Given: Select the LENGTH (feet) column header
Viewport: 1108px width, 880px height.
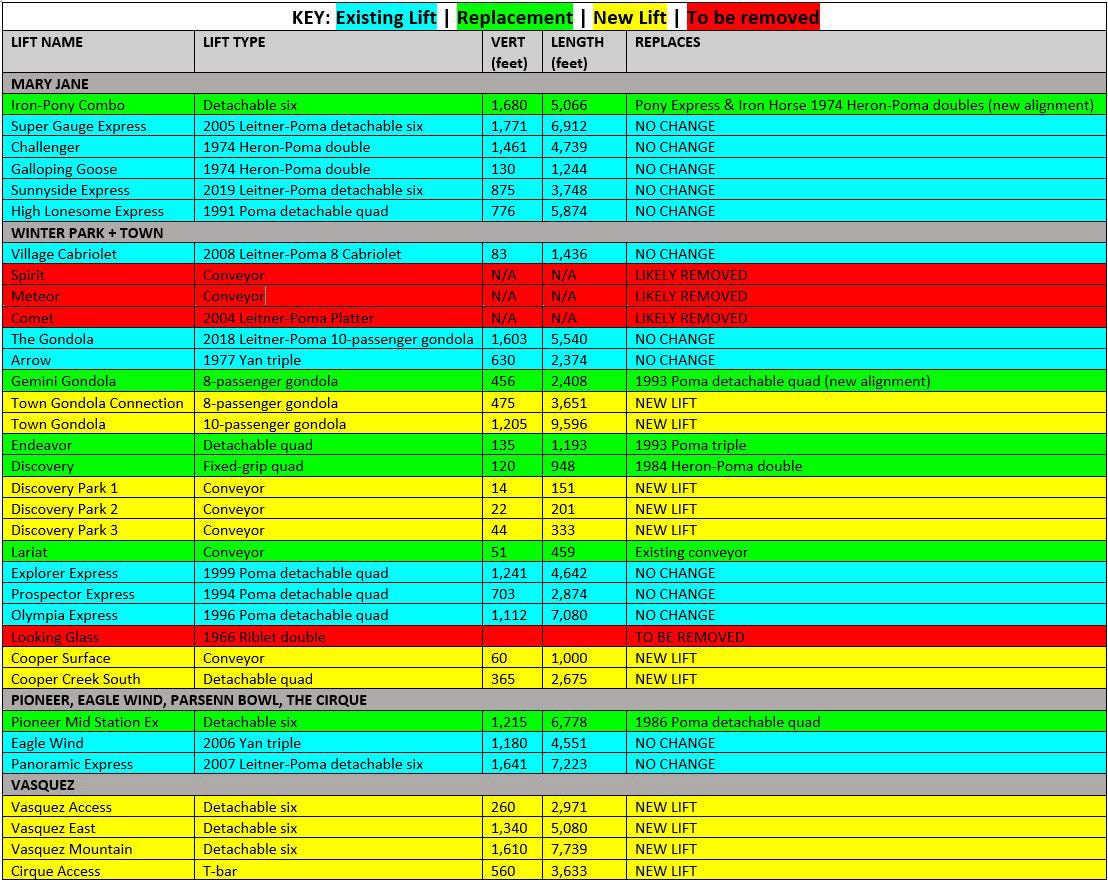Looking at the screenshot, I should [584, 52].
